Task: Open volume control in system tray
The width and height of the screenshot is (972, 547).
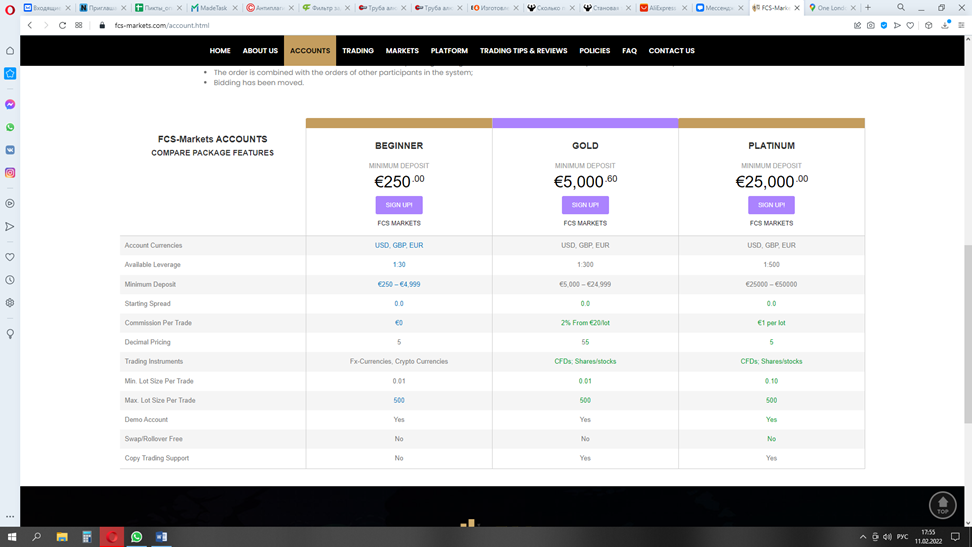Action: [x=887, y=536]
